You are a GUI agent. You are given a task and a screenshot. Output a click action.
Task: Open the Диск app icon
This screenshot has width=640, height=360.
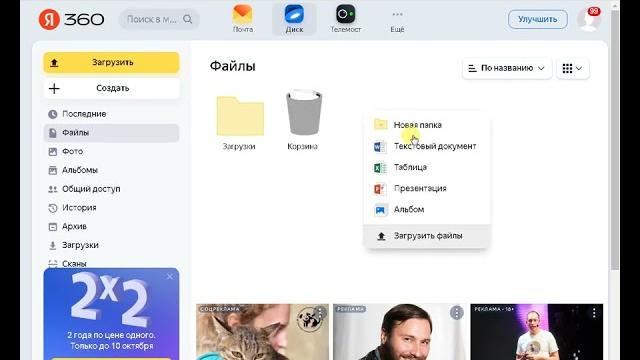pos(294,18)
